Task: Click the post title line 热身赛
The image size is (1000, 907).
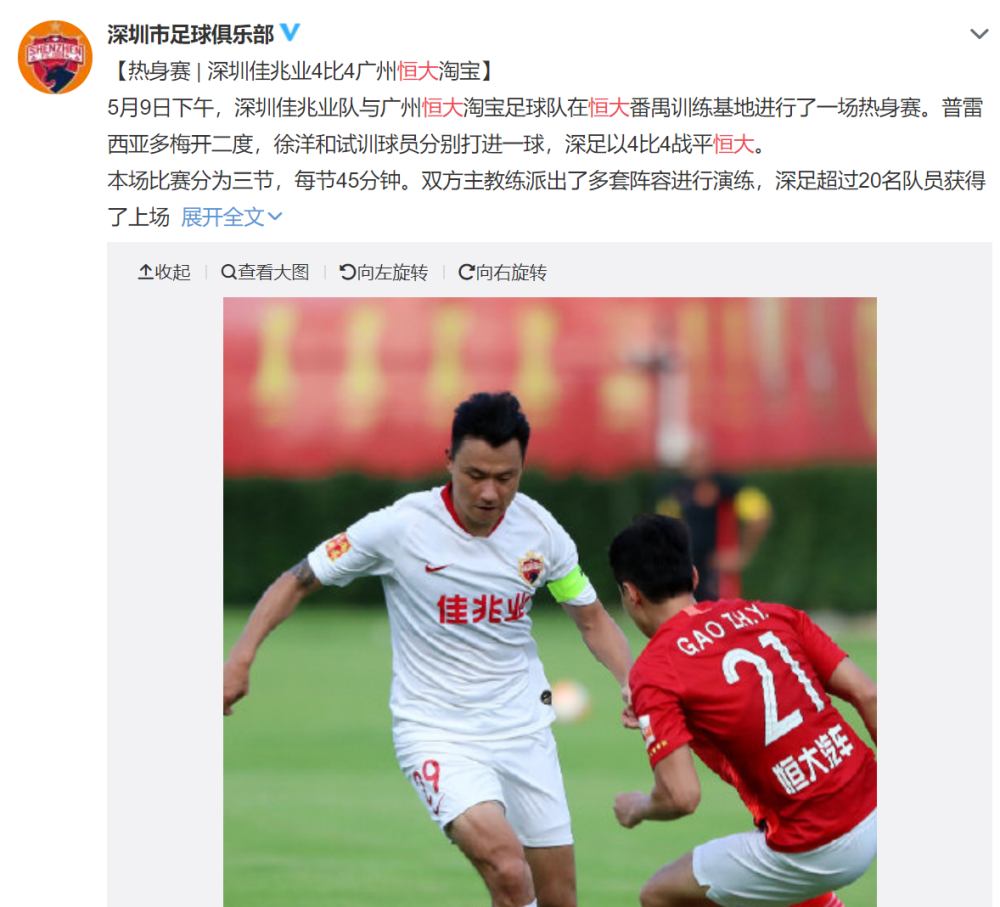Action: click(x=302, y=71)
